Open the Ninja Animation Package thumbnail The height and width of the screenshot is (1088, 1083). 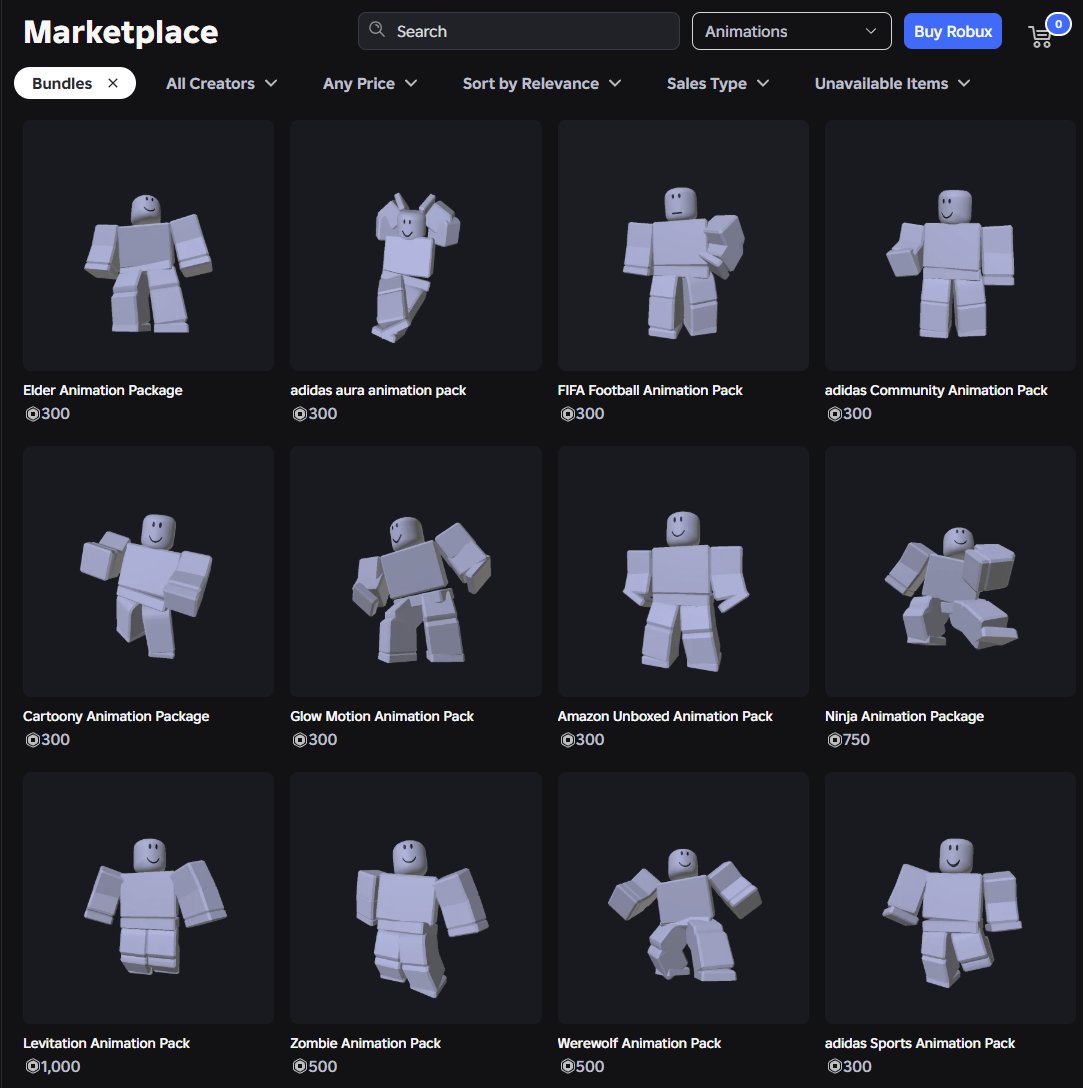tap(950, 572)
